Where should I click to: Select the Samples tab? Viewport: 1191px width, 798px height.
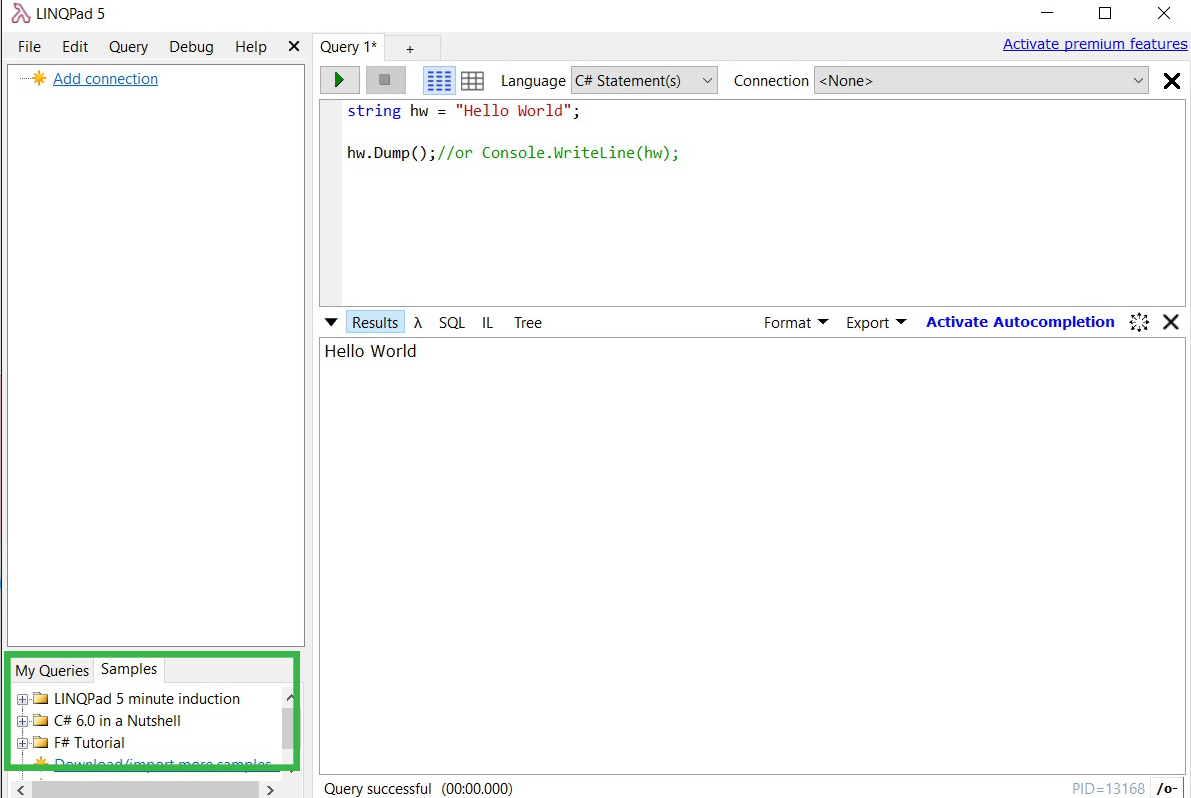129,669
